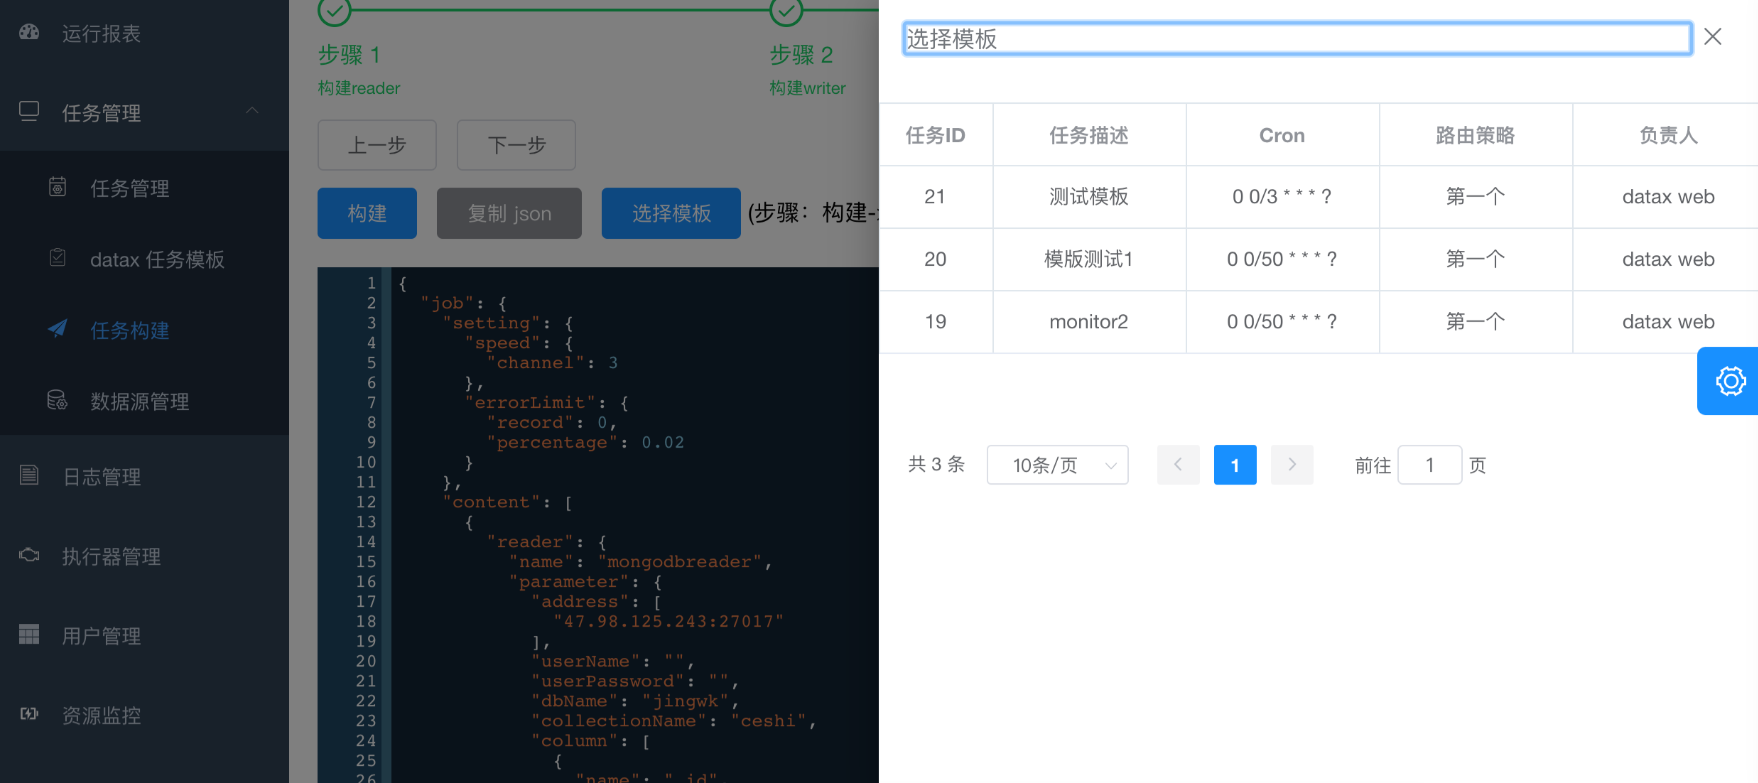Click the 任务描述 column header
Viewport: 1758px width, 783px height.
(1089, 135)
